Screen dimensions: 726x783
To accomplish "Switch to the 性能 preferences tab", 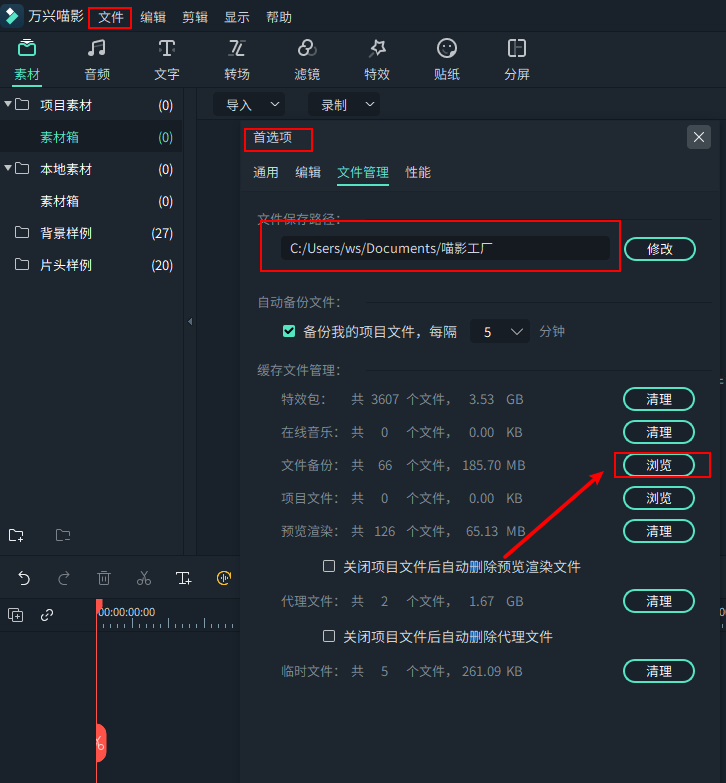I will [x=418, y=172].
